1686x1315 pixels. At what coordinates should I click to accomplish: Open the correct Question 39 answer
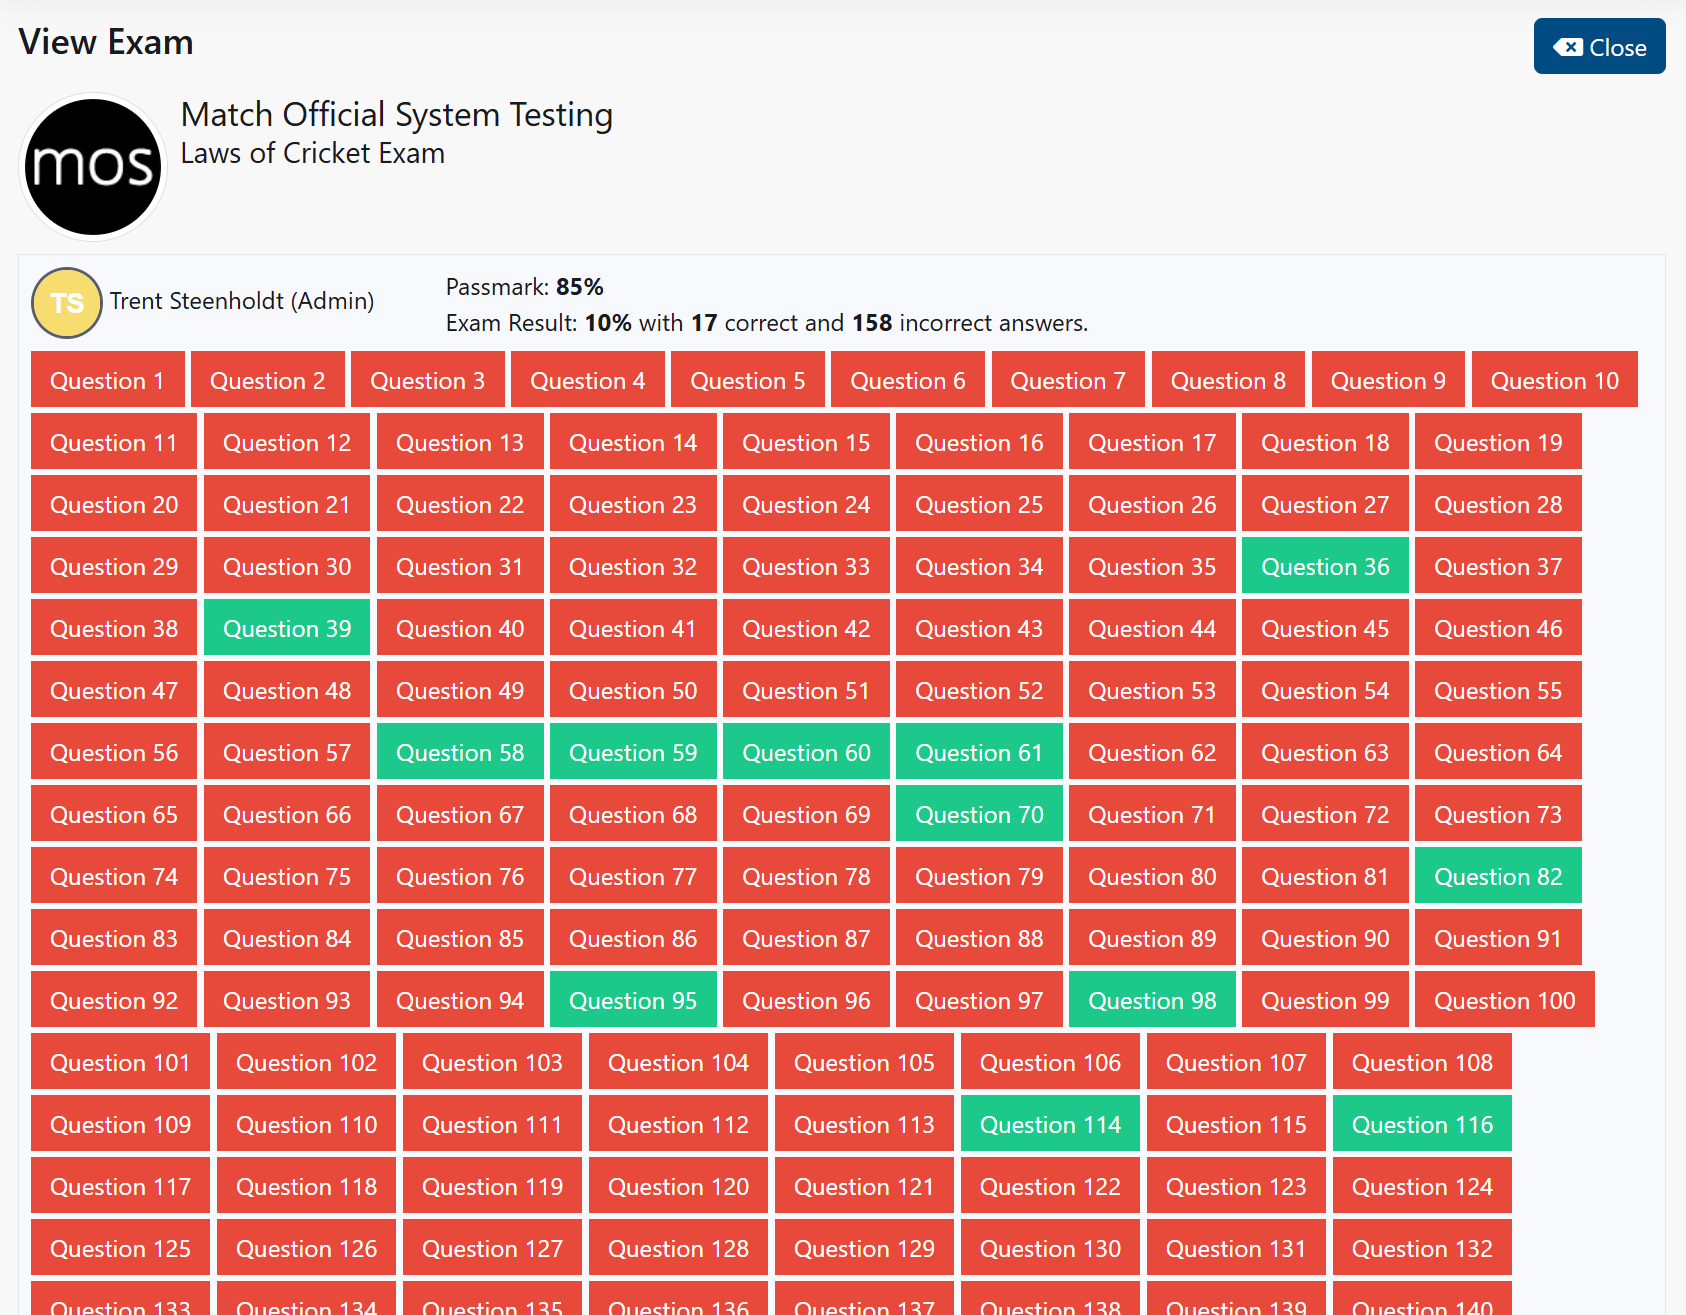click(287, 628)
